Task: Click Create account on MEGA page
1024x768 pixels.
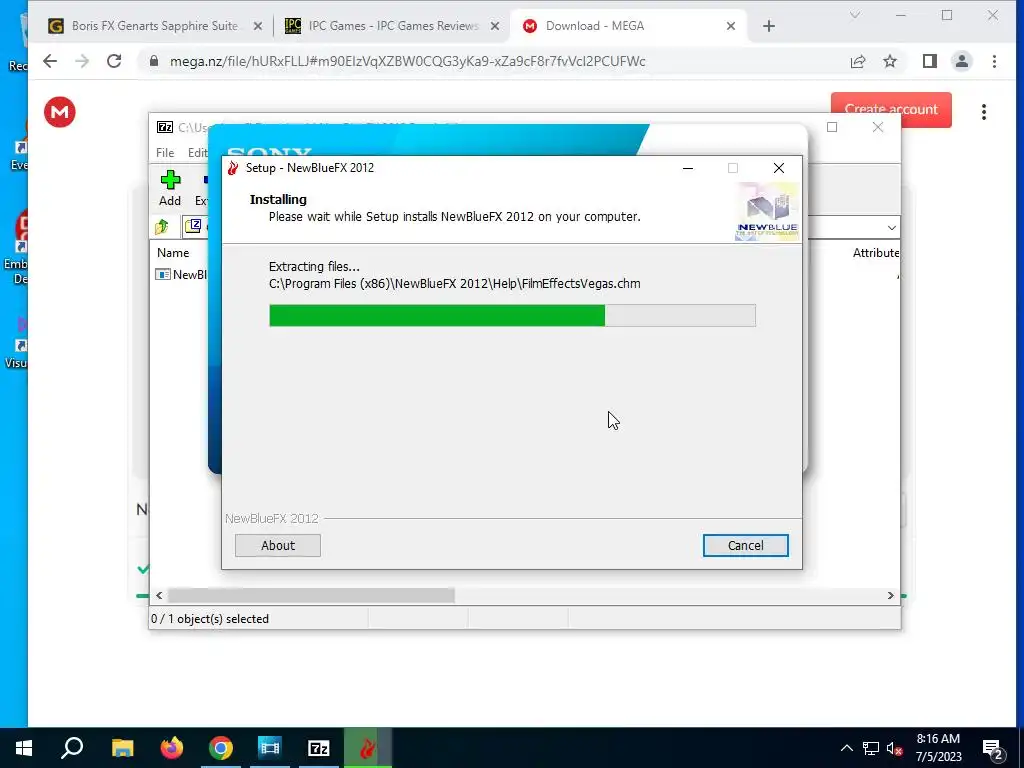Action: tap(891, 109)
